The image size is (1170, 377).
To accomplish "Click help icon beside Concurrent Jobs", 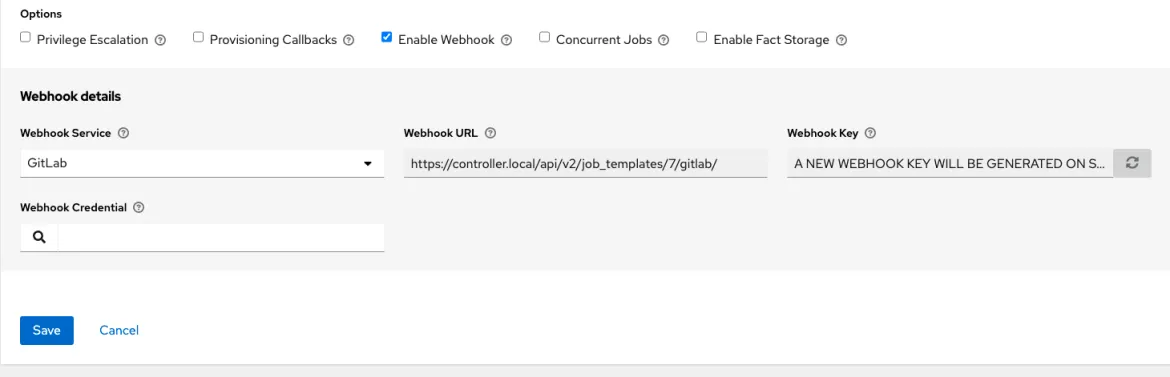I will point(663,40).
